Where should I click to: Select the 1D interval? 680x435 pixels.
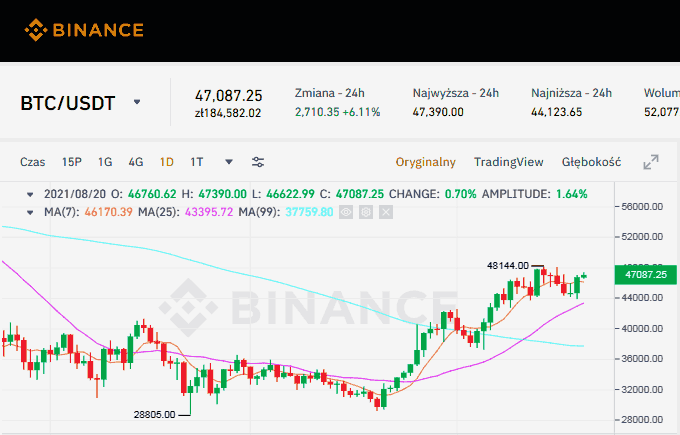(x=167, y=162)
